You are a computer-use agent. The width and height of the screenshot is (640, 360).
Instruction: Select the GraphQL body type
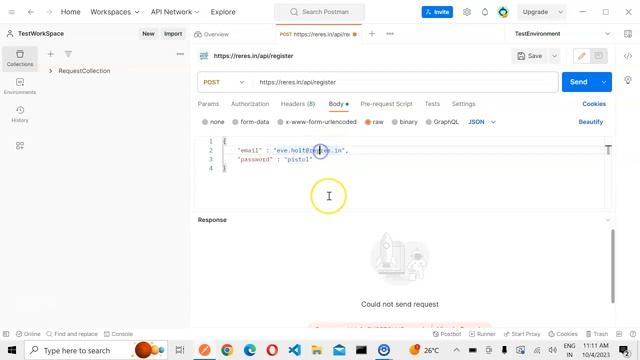(x=442, y=122)
